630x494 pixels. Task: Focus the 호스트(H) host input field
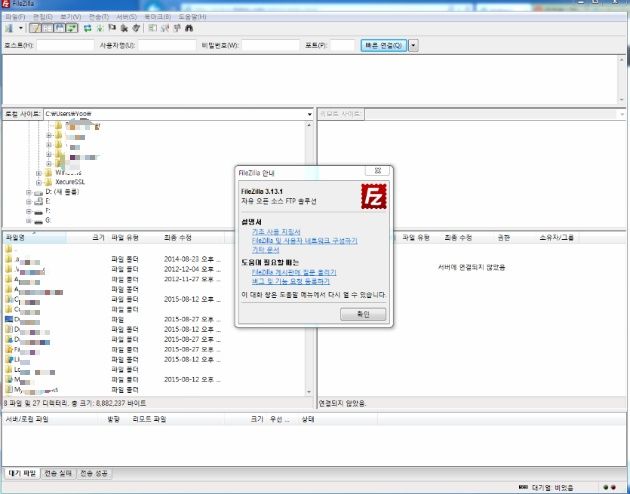click(x=65, y=45)
